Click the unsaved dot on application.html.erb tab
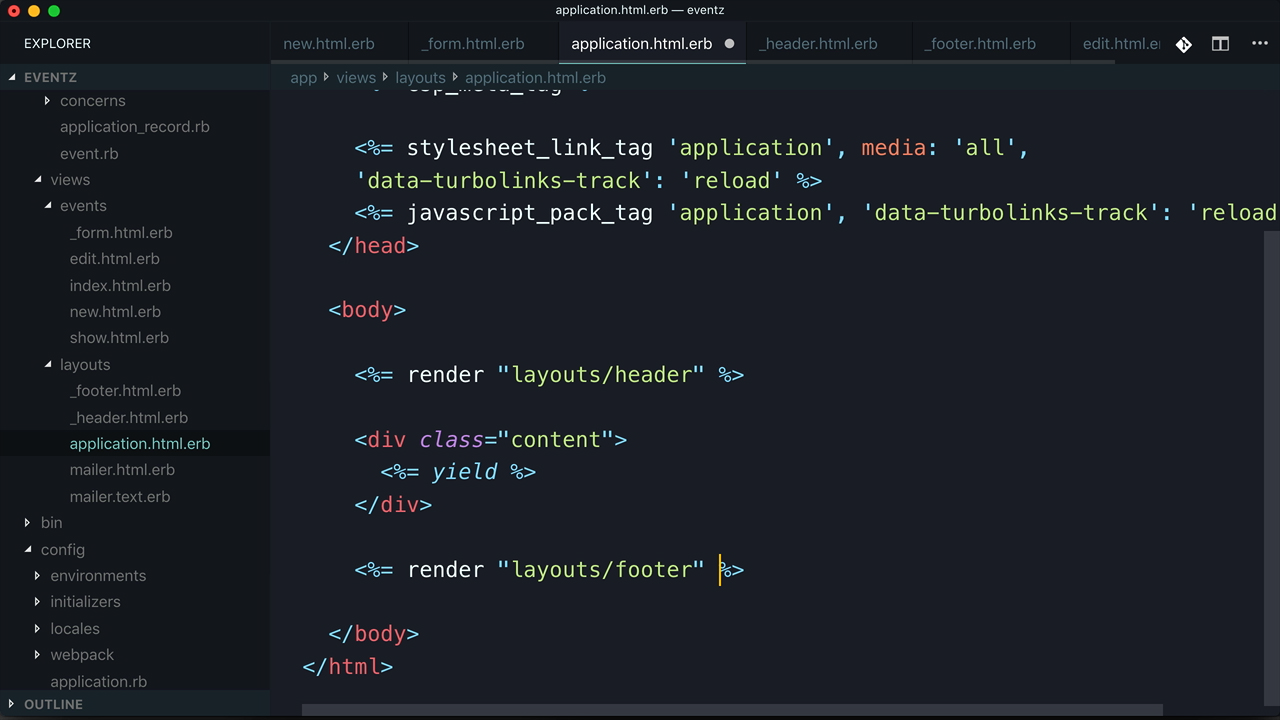 [x=729, y=44]
